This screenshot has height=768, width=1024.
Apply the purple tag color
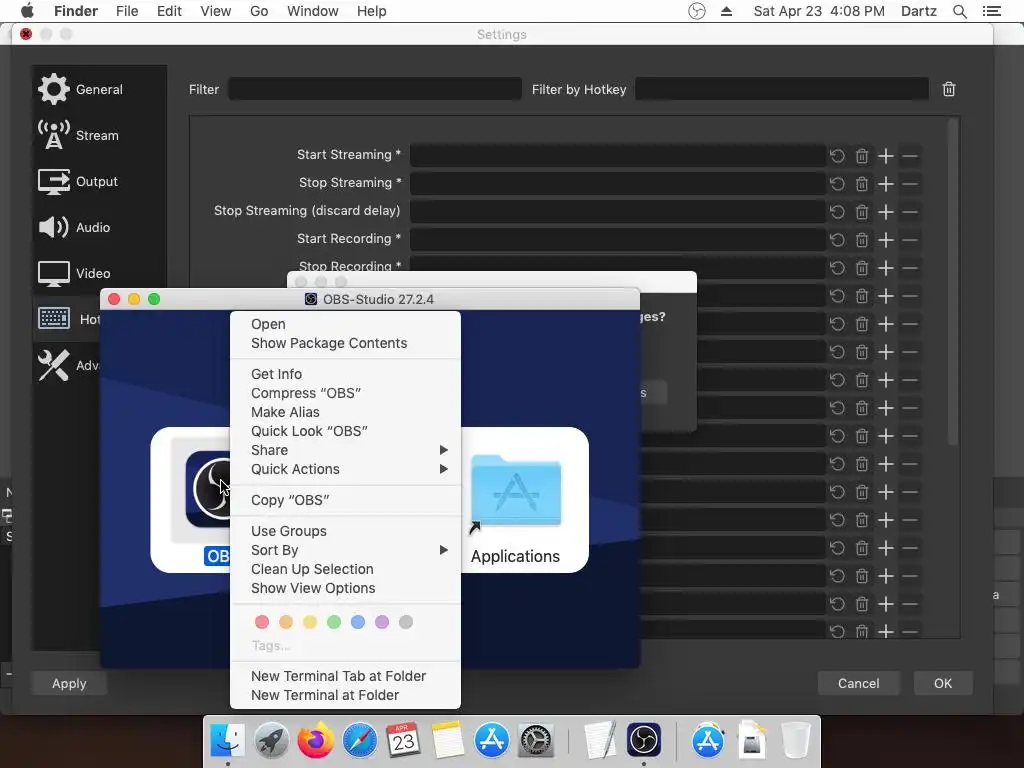click(382, 622)
